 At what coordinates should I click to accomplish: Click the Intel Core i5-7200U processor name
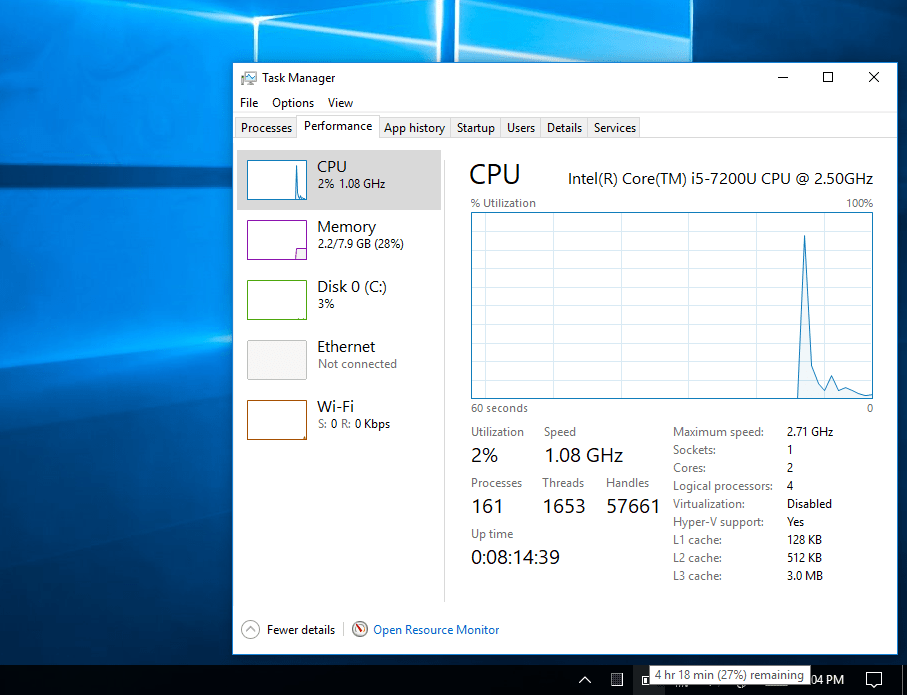click(720, 179)
